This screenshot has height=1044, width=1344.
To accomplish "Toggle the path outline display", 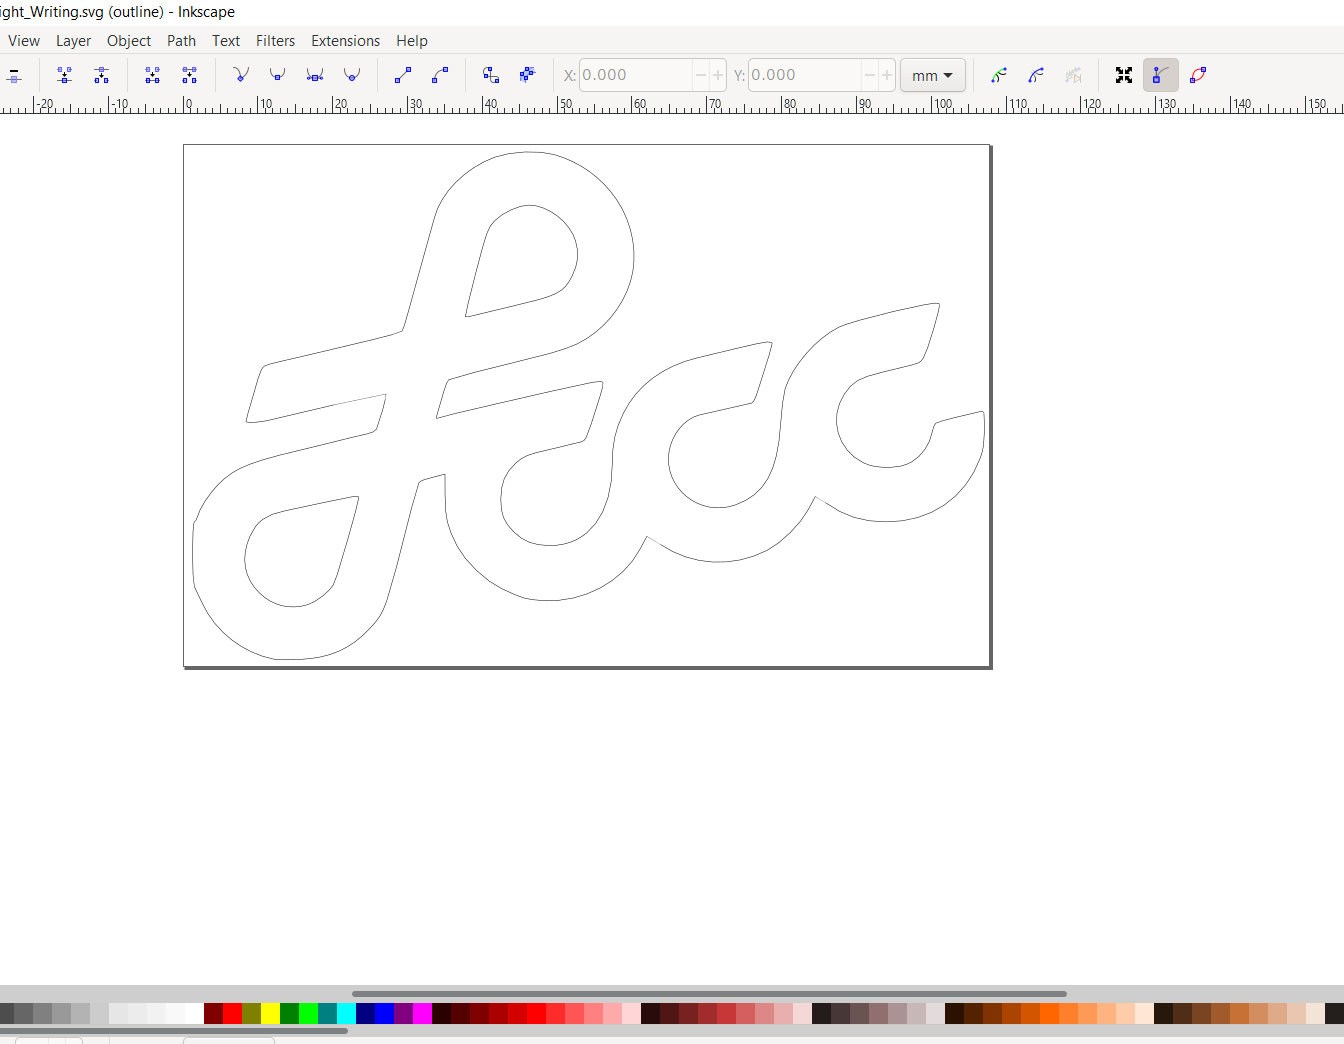I will 1198,75.
